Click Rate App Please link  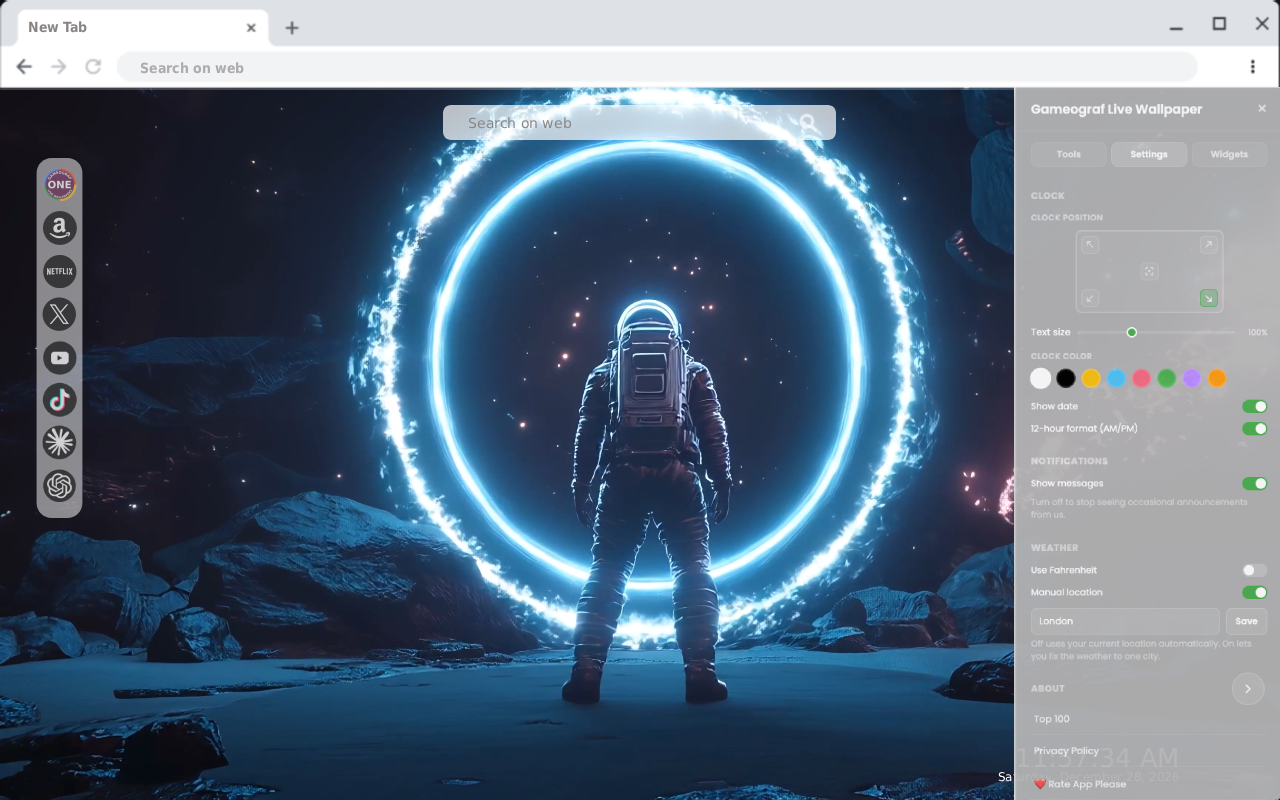(x=1080, y=784)
